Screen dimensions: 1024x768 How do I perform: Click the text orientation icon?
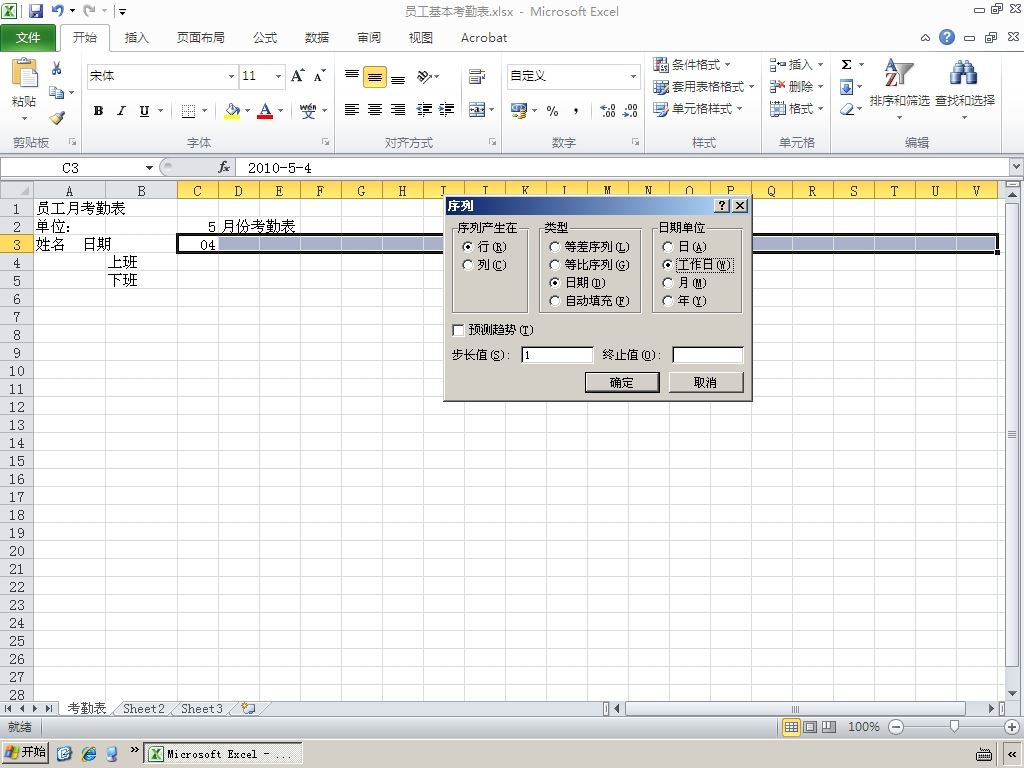(x=424, y=76)
